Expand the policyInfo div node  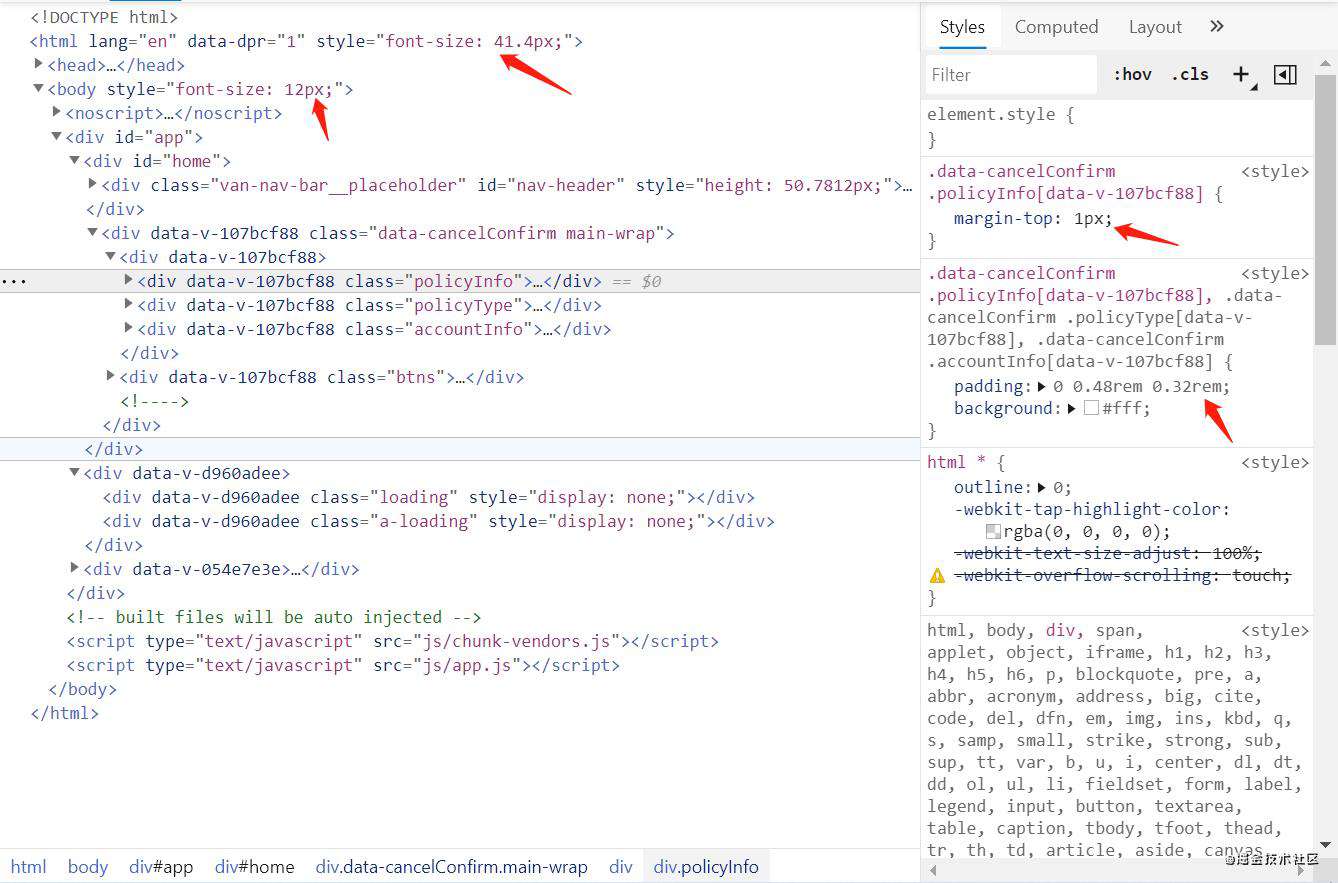[x=128, y=280]
